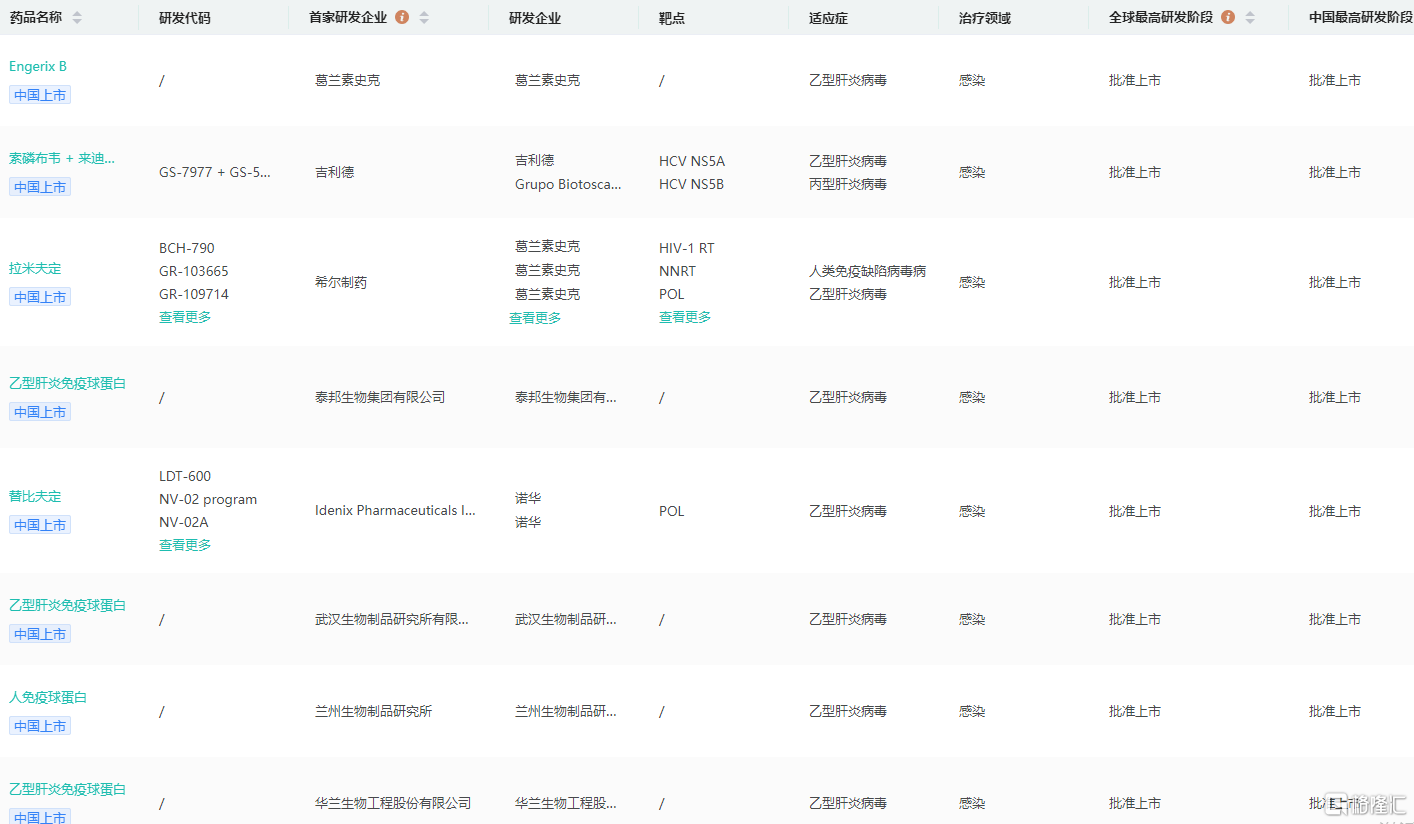Click the 首家研发企业 column header label
1414x824 pixels.
pos(348,17)
